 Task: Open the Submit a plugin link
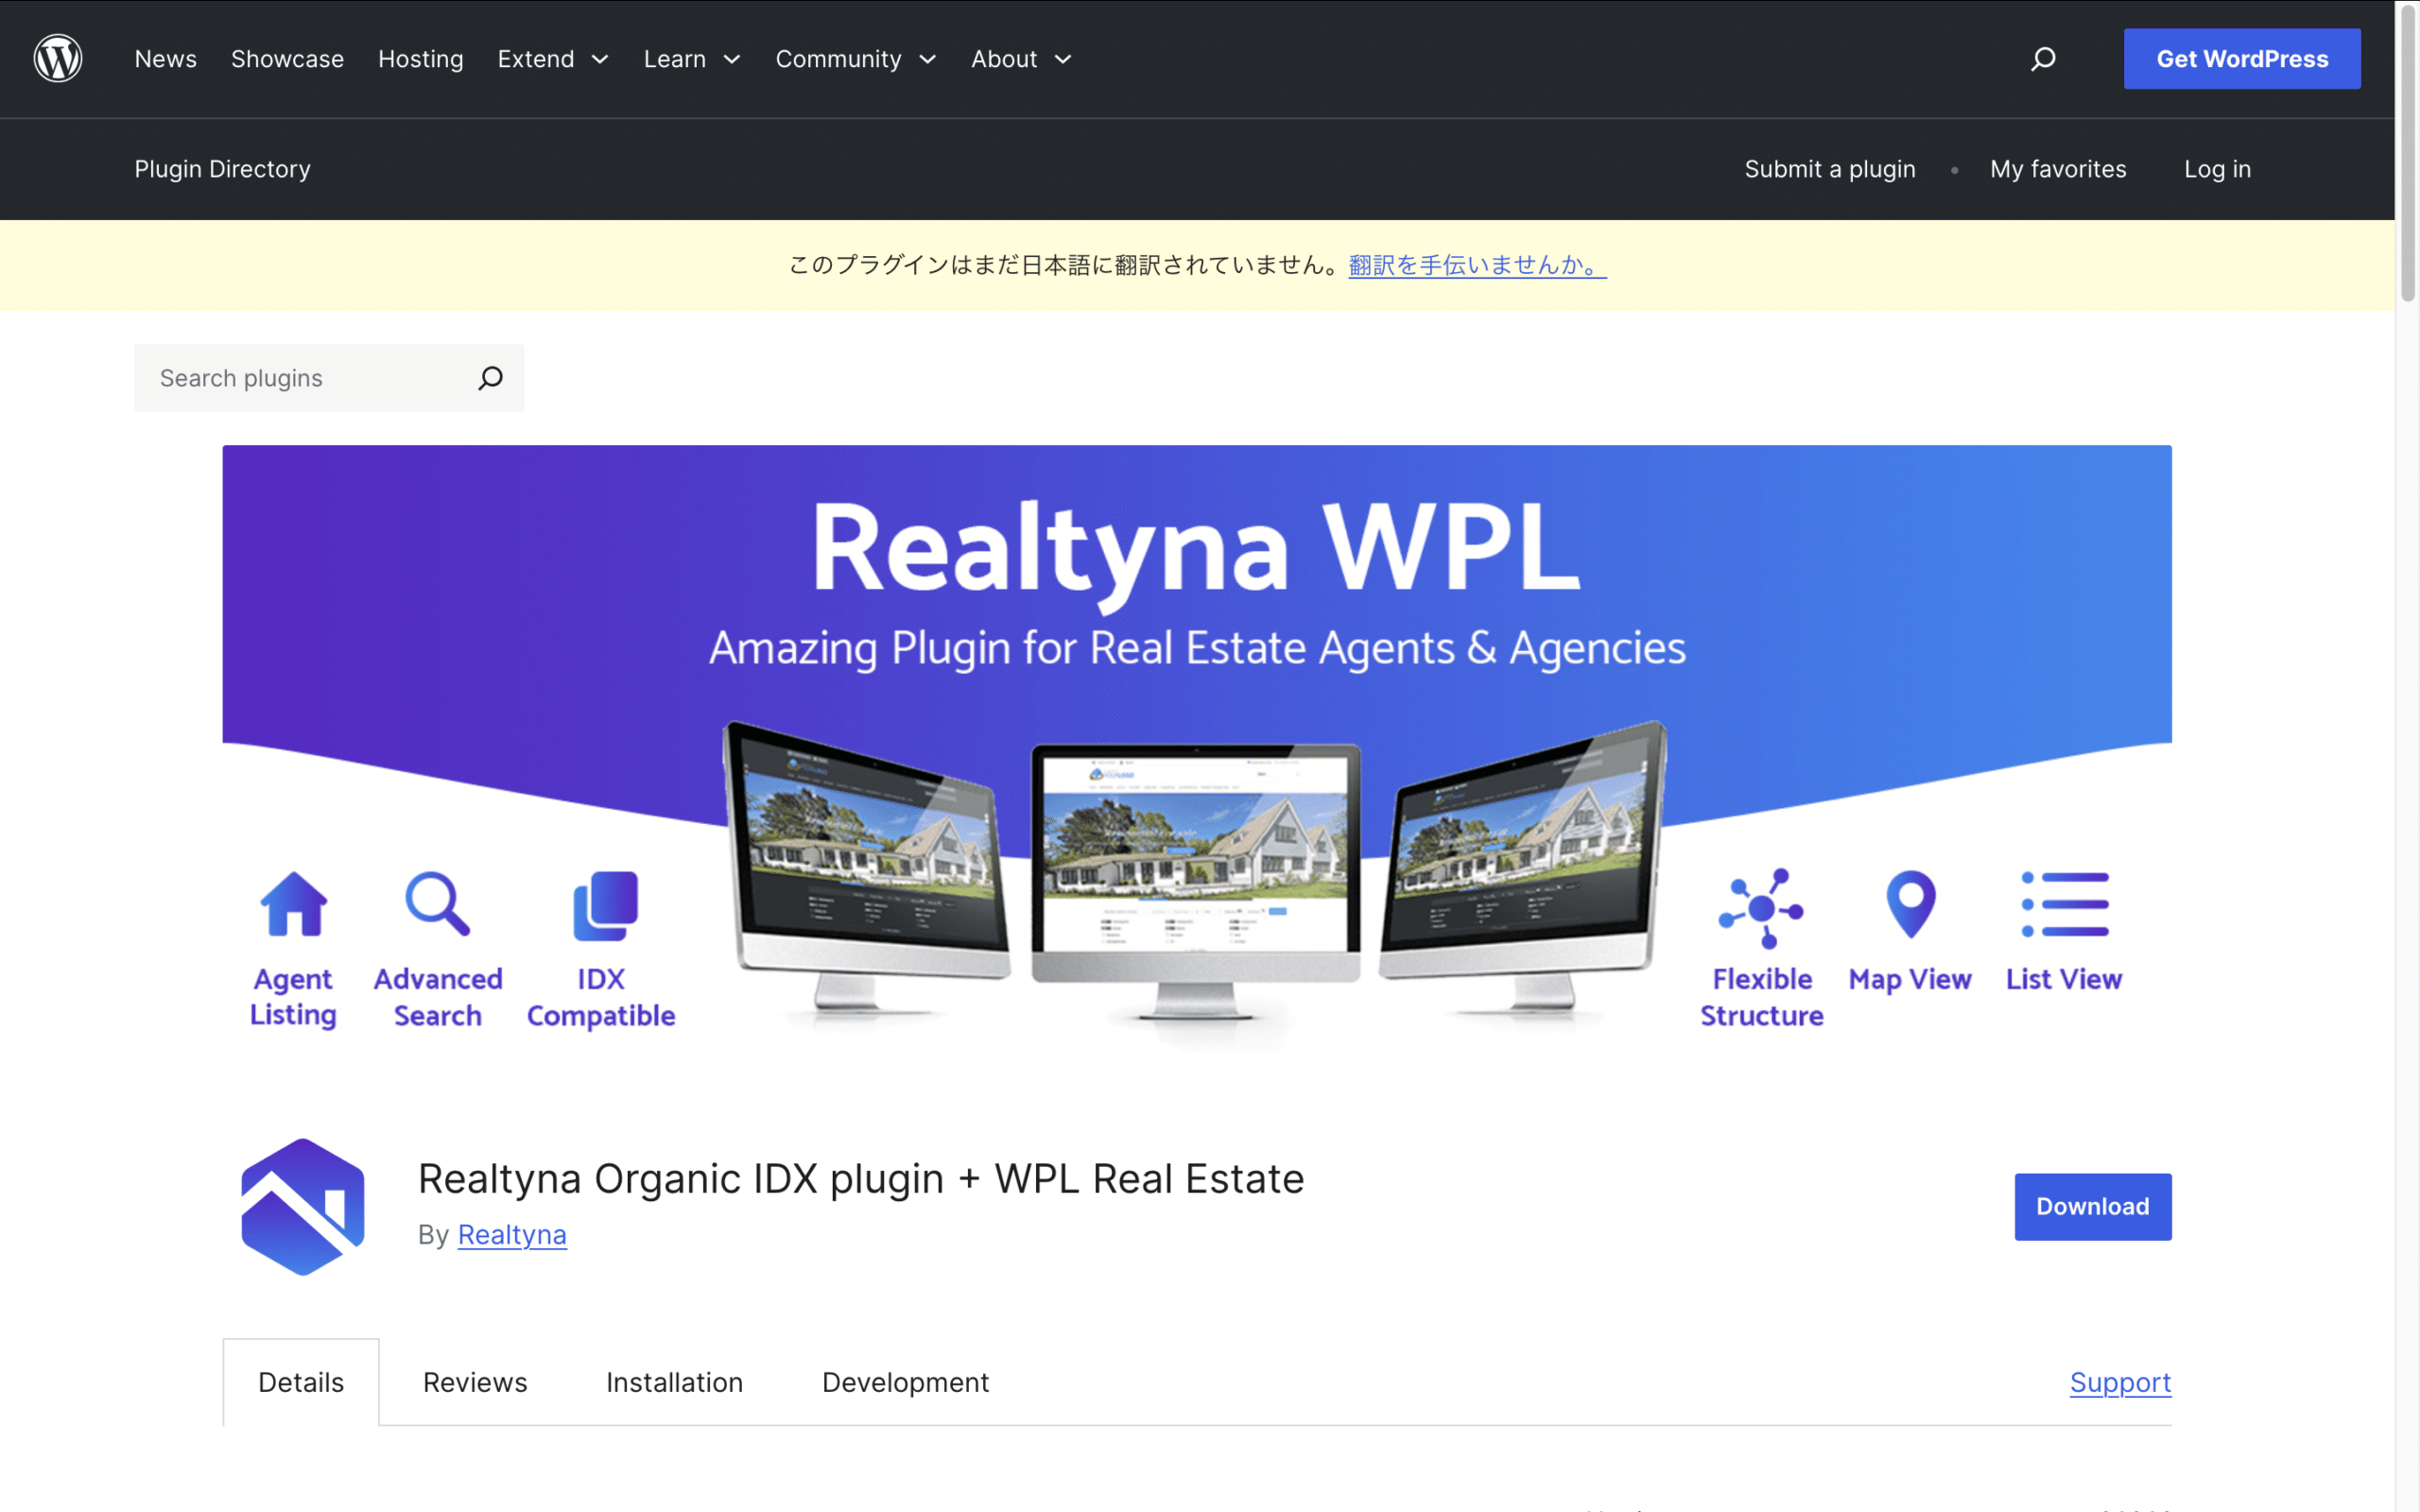[1830, 169]
